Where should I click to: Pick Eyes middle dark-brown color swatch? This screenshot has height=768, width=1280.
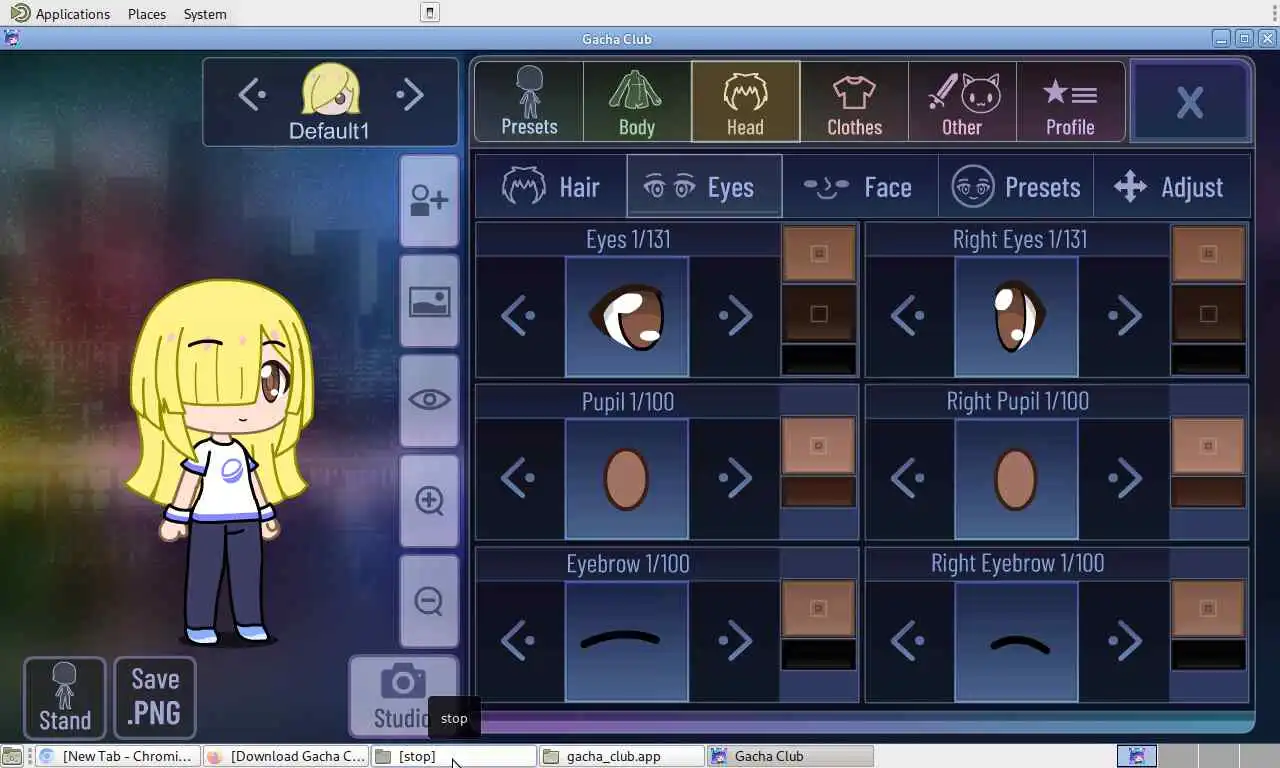pyautogui.click(x=819, y=314)
